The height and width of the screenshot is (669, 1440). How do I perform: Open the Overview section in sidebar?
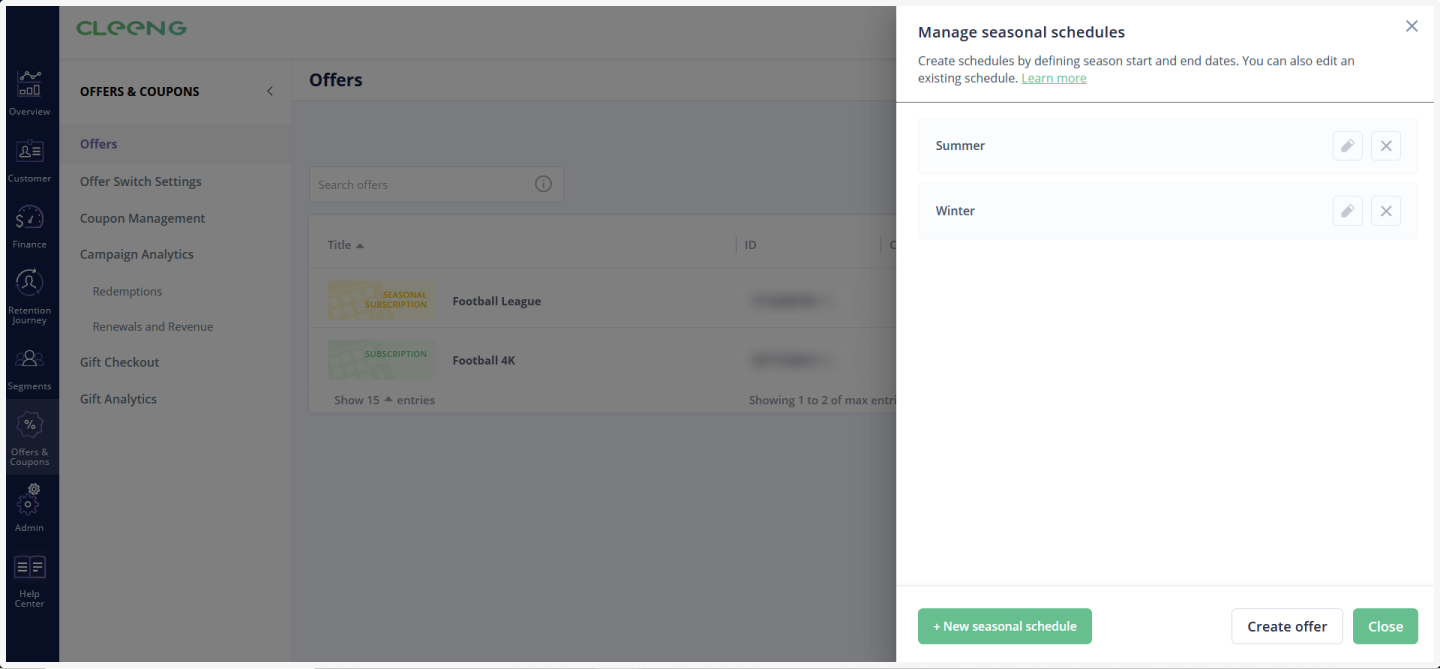[29, 92]
